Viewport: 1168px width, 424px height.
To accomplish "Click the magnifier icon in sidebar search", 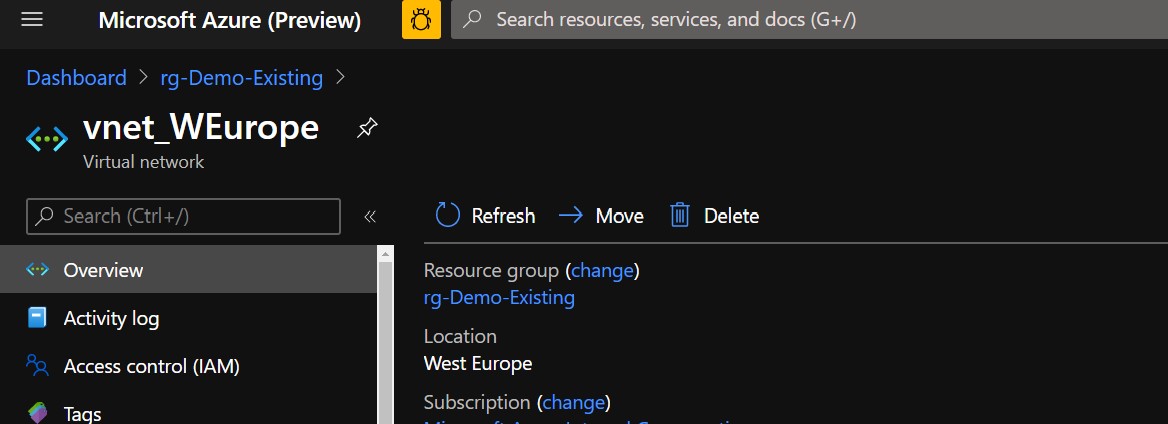I will coord(45,216).
